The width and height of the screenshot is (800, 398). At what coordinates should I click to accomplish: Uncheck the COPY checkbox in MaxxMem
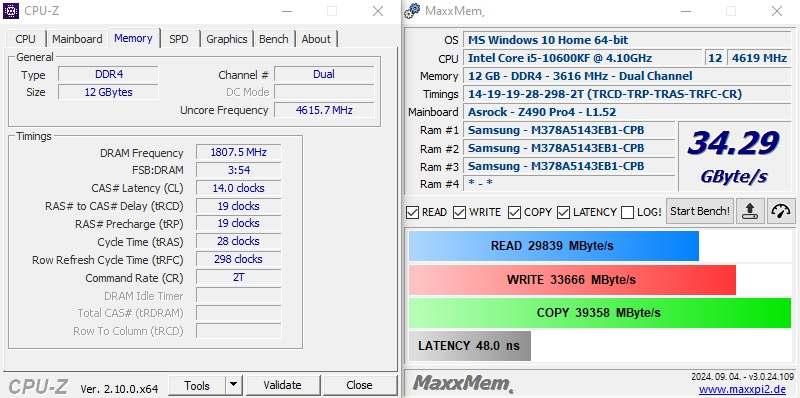(x=514, y=212)
